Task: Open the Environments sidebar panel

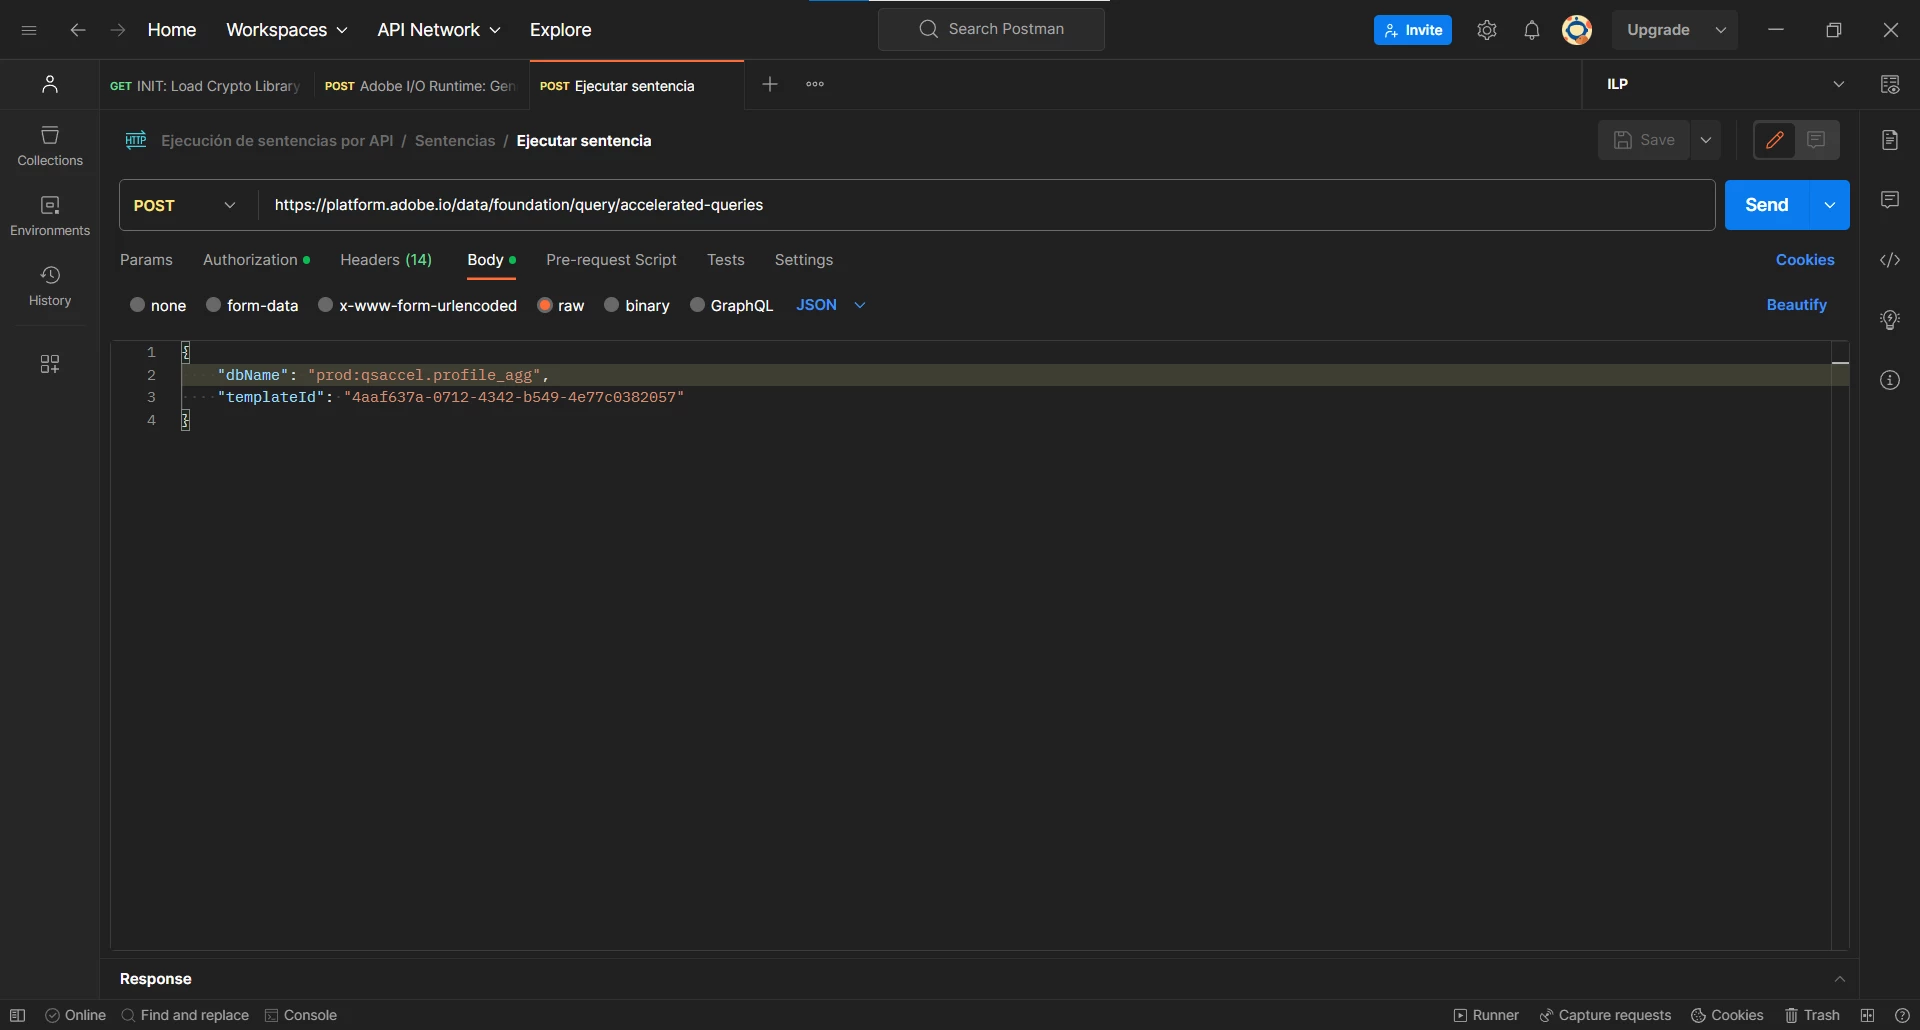Action: [x=50, y=216]
